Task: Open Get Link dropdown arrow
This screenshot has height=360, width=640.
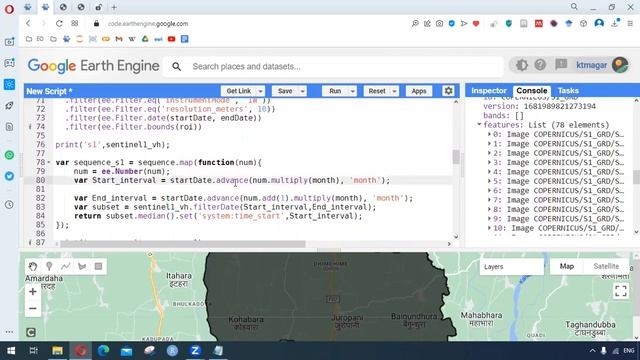Action: click(260, 91)
